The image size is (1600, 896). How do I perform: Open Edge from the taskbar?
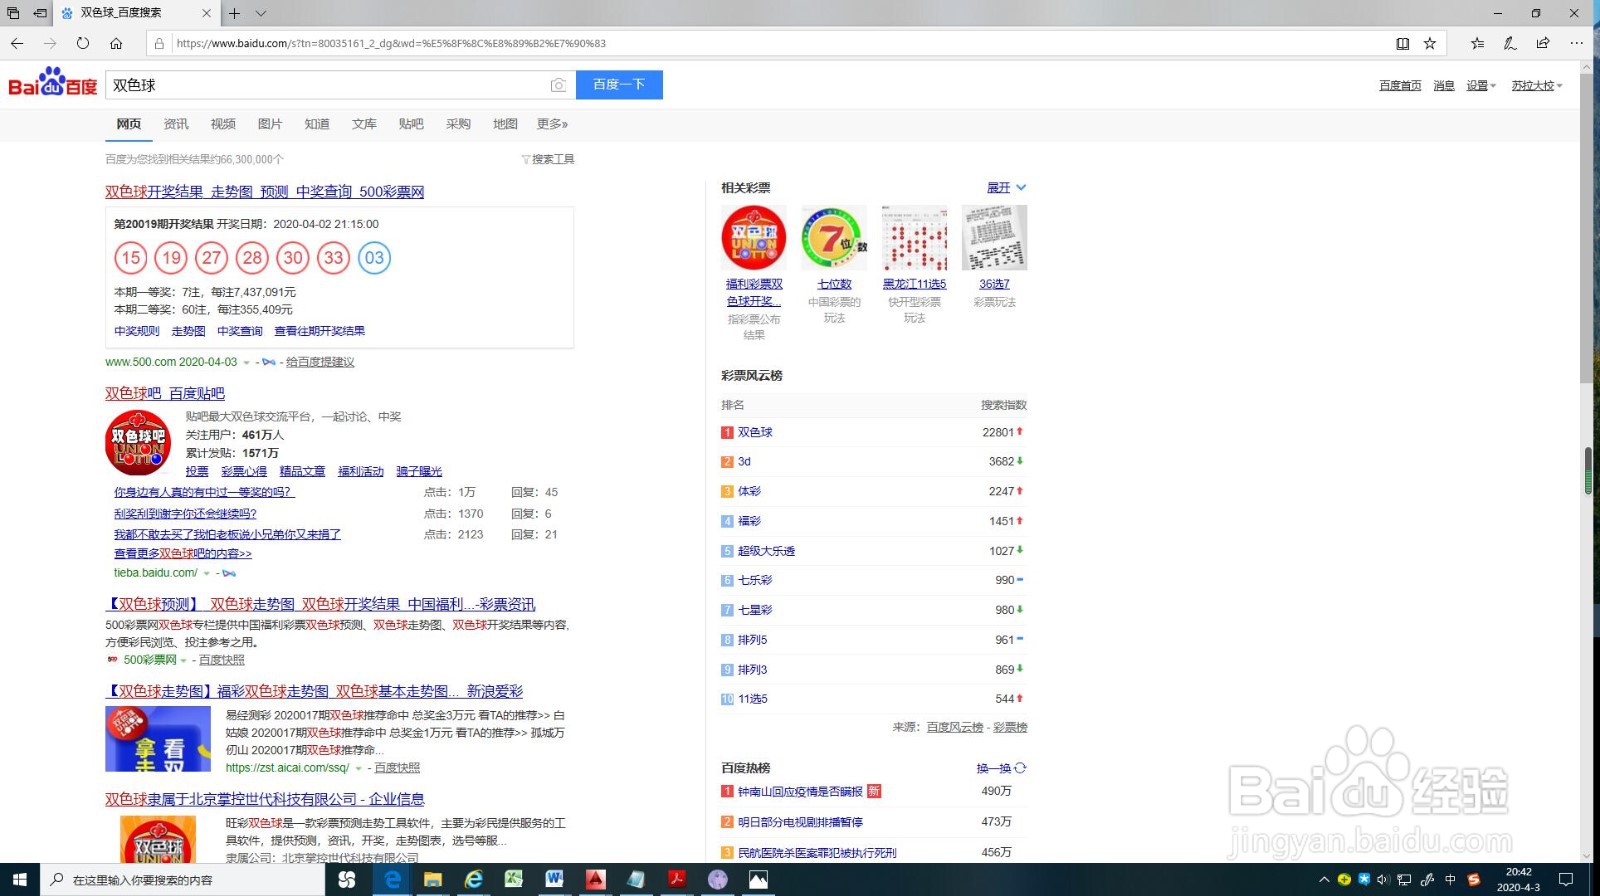[x=393, y=879]
